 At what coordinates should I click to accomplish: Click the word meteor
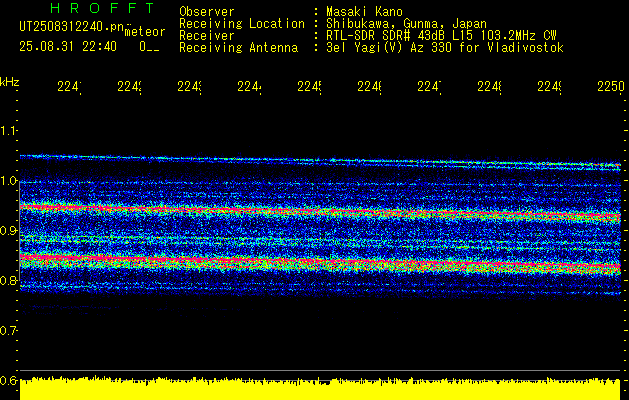[145, 32]
